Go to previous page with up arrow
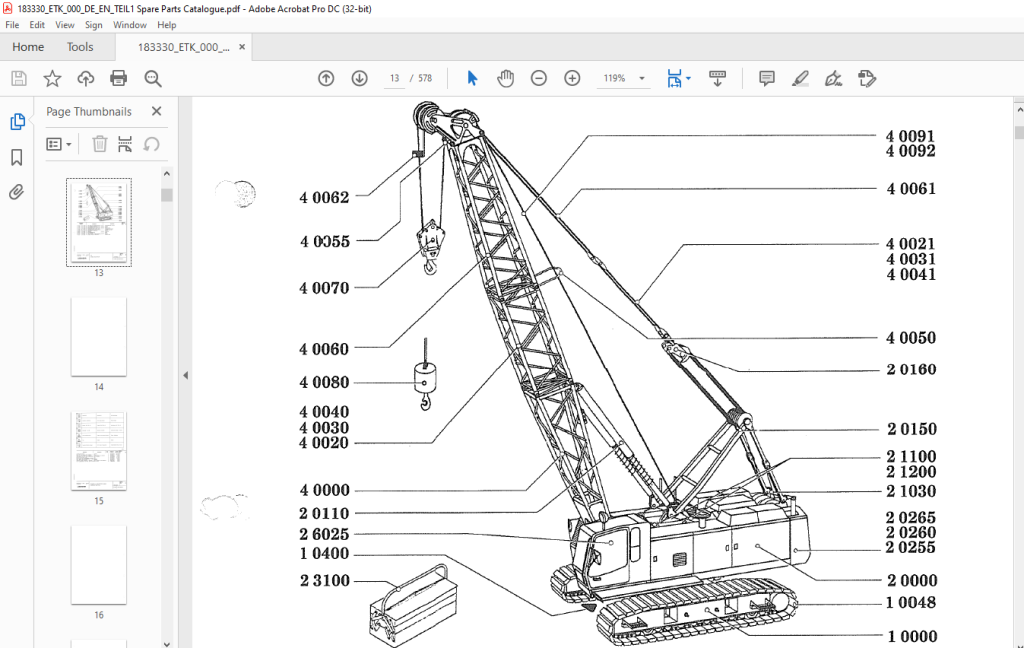The image size is (1024, 648). coord(326,78)
